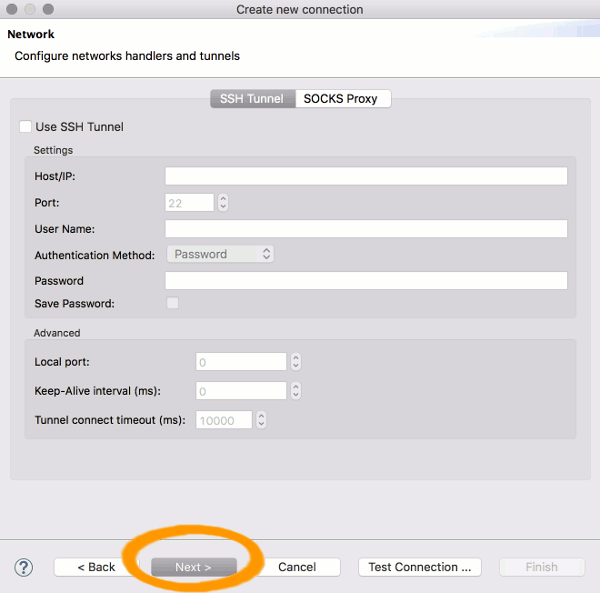600x593 pixels.
Task: Open the help question mark icon
Action: point(24,567)
